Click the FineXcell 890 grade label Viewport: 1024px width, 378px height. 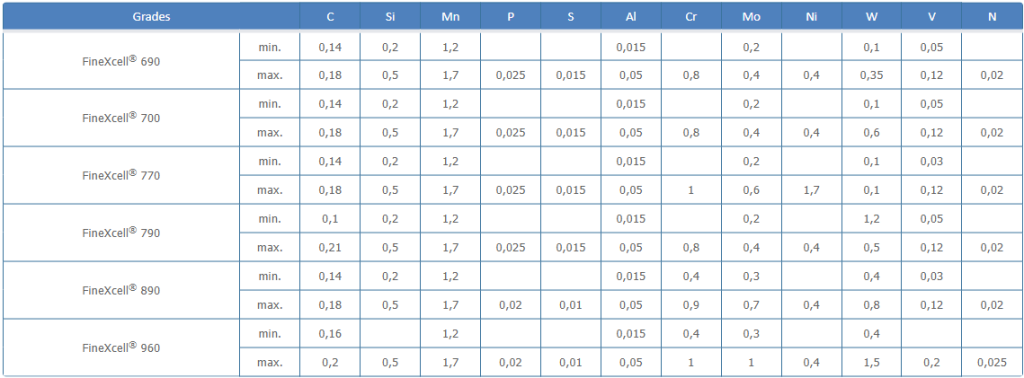(121, 290)
